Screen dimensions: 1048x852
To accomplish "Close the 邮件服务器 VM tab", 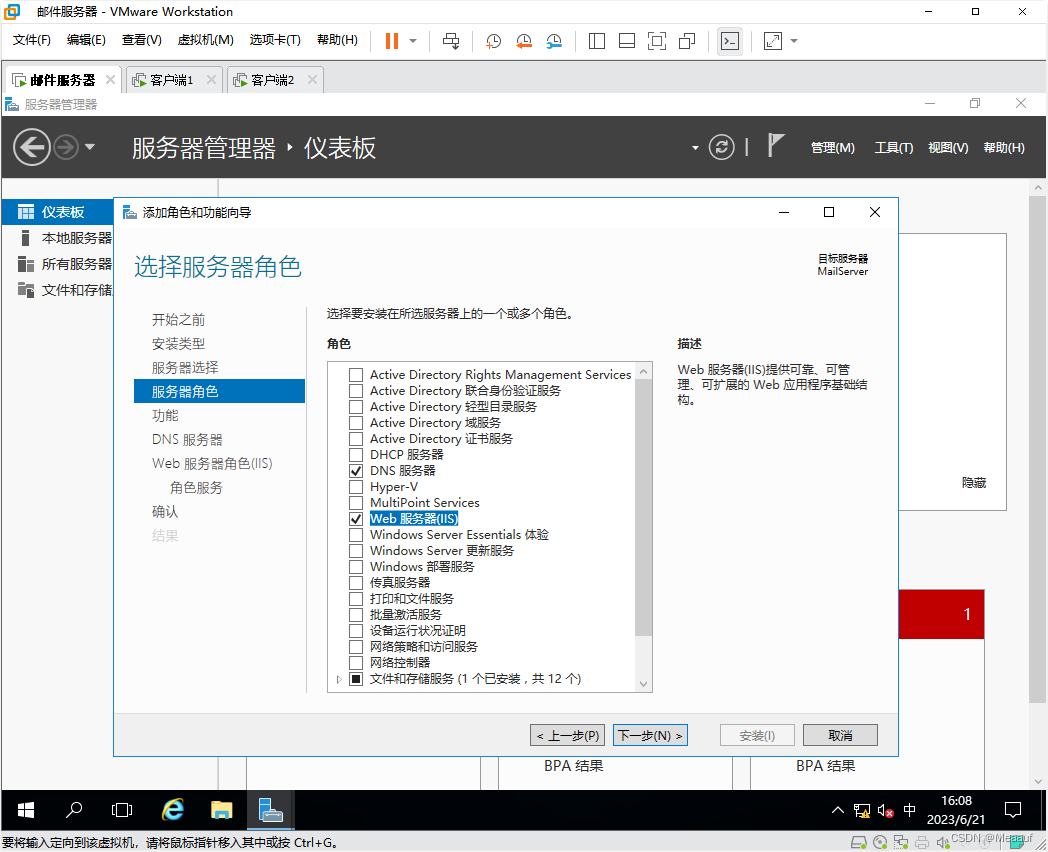I will pyautogui.click(x=110, y=80).
